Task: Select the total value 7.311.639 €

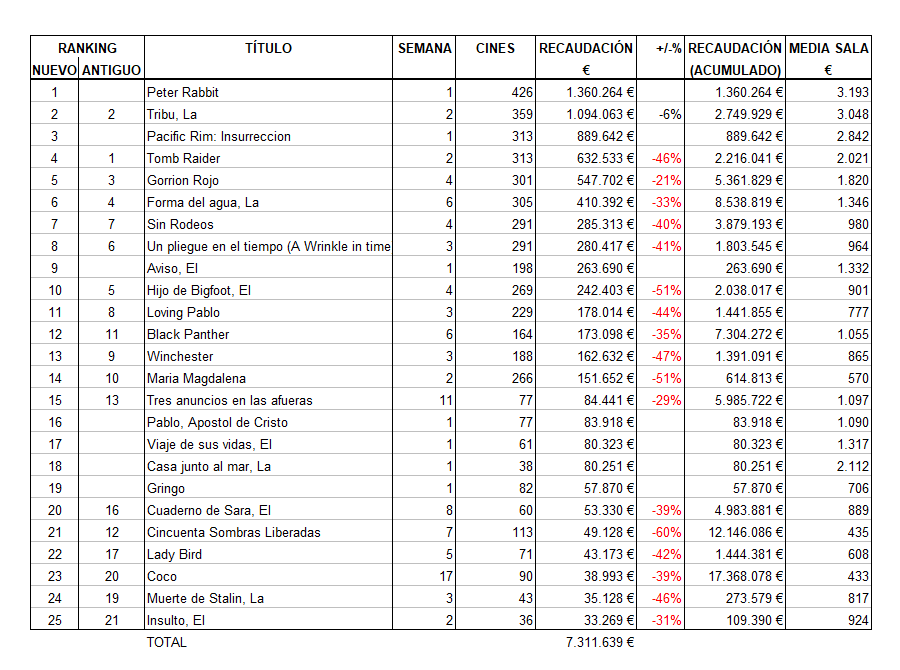Action: [600, 642]
